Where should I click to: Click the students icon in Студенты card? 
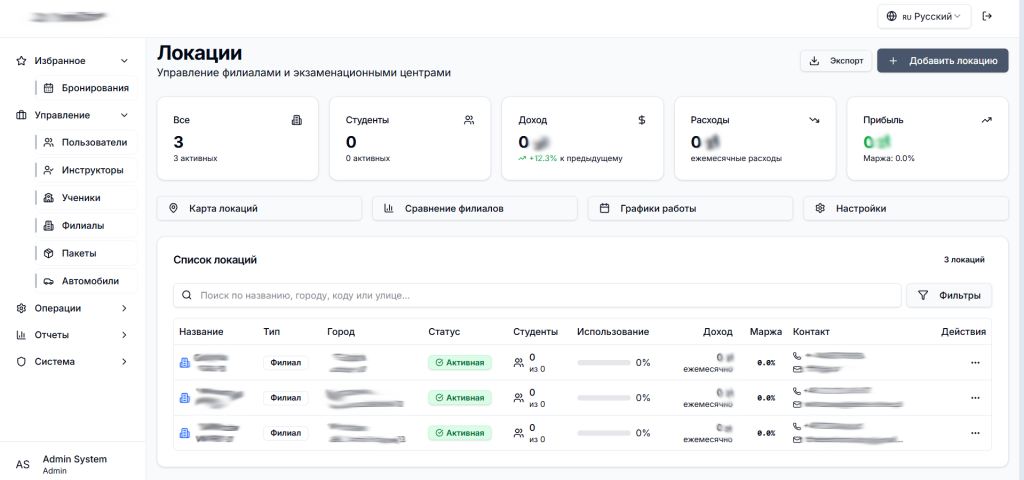[469, 120]
